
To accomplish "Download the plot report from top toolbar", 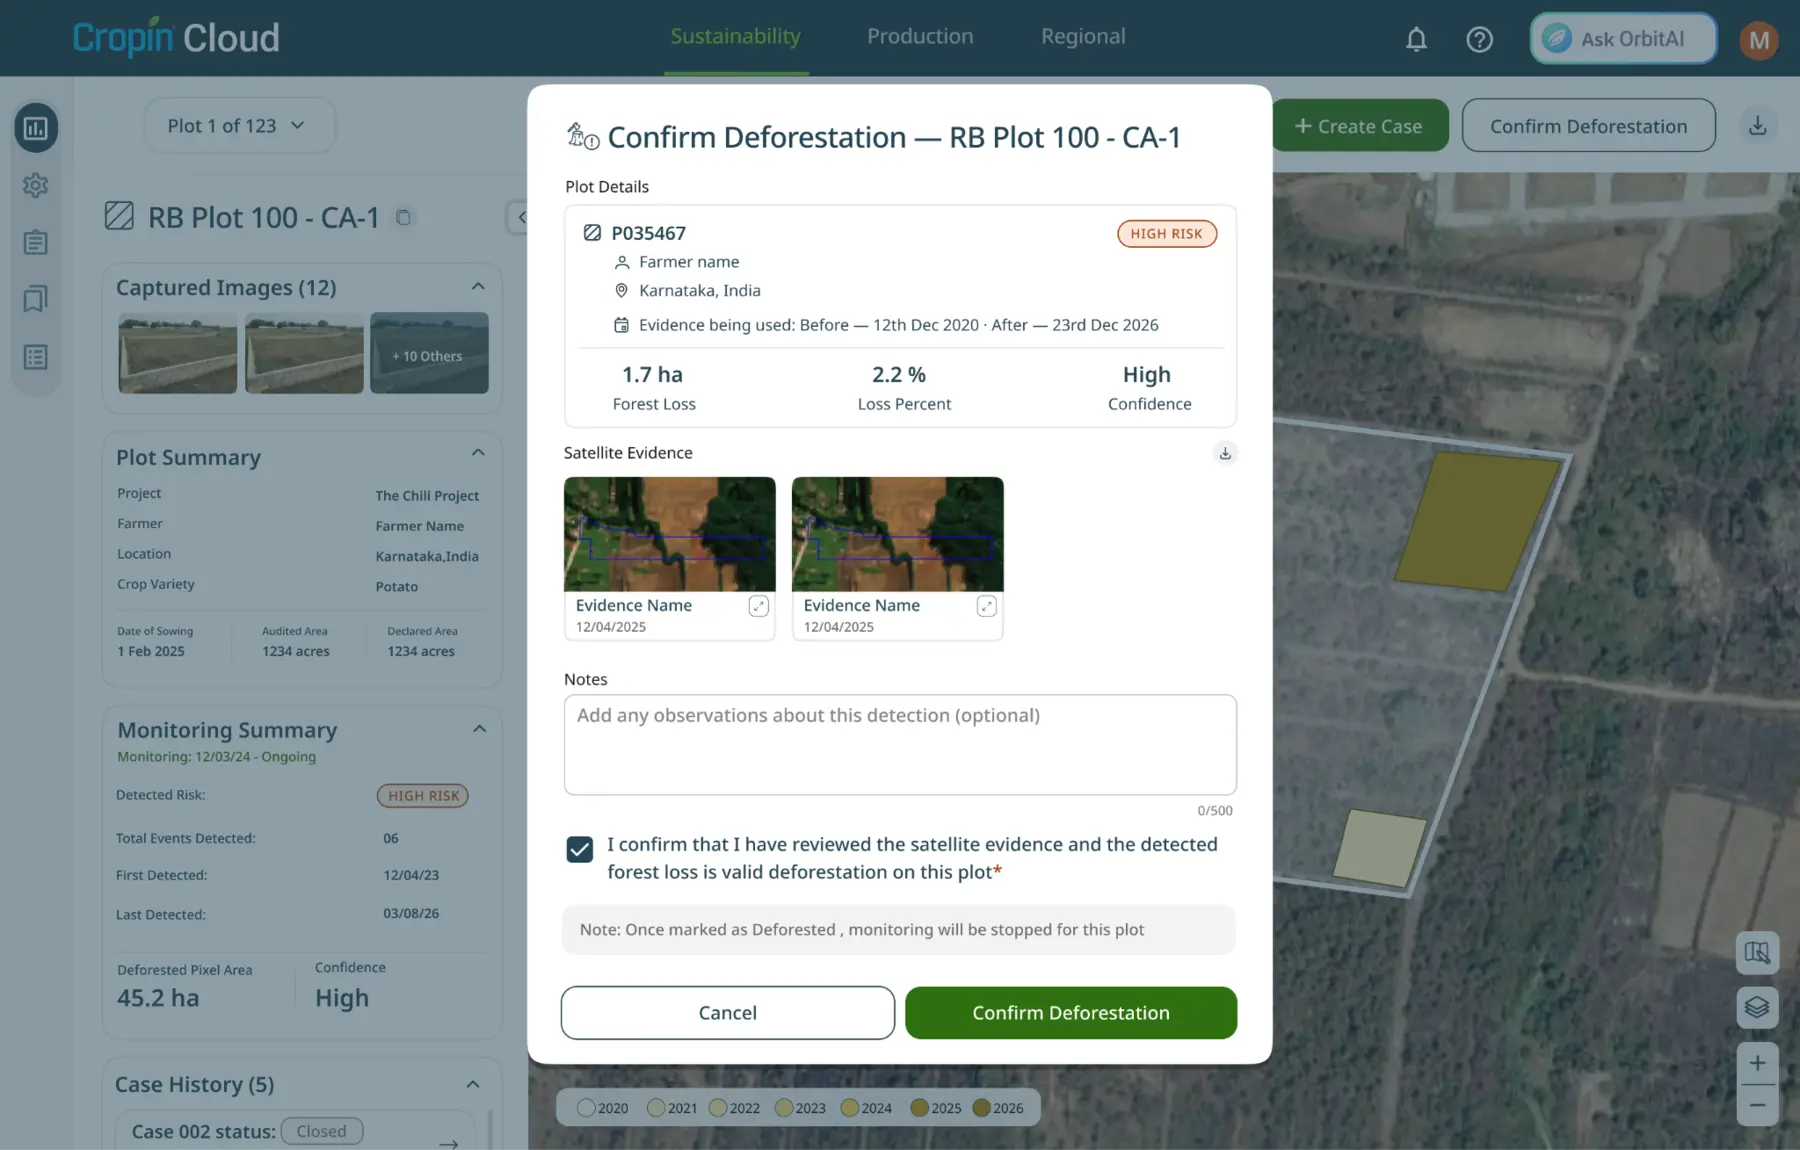I will coord(1757,126).
